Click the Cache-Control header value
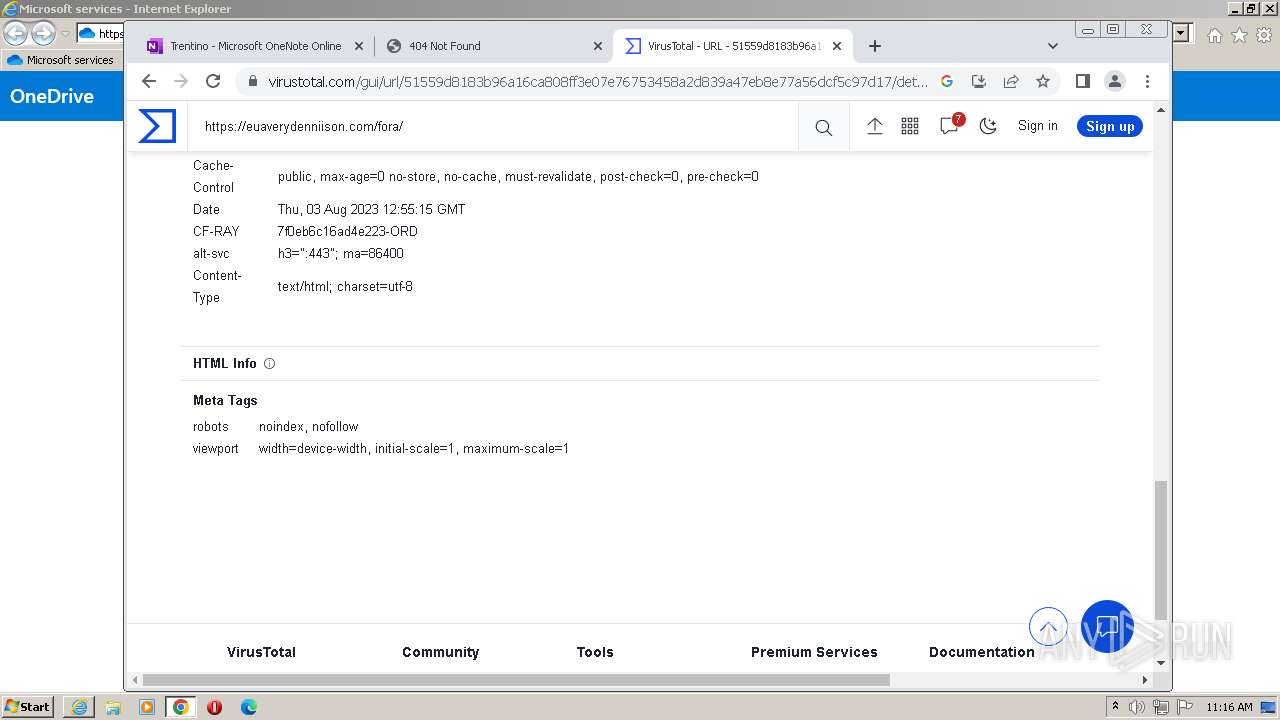This screenshot has height=720, width=1280. pyautogui.click(x=518, y=177)
